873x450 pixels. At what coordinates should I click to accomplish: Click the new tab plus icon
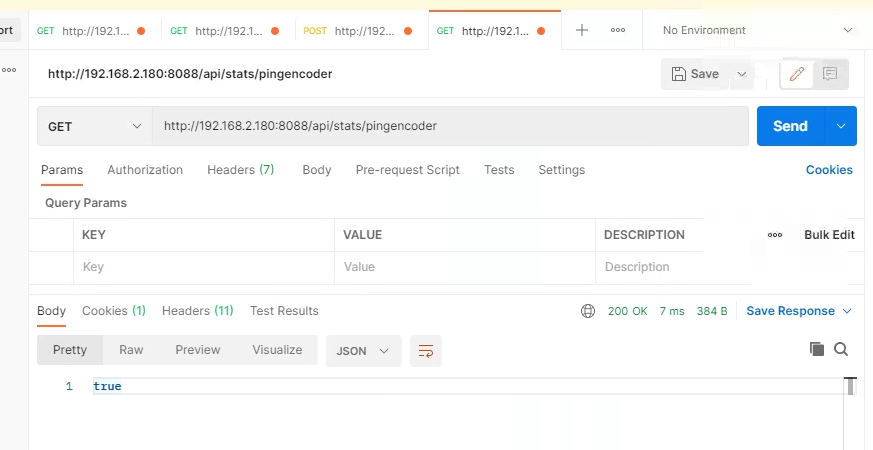pos(582,30)
